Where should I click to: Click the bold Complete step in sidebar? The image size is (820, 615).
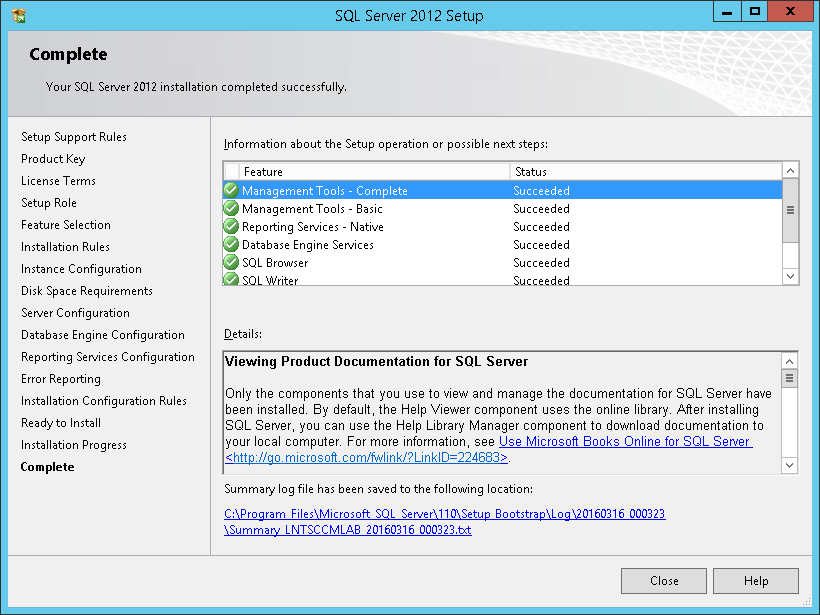(x=47, y=467)
